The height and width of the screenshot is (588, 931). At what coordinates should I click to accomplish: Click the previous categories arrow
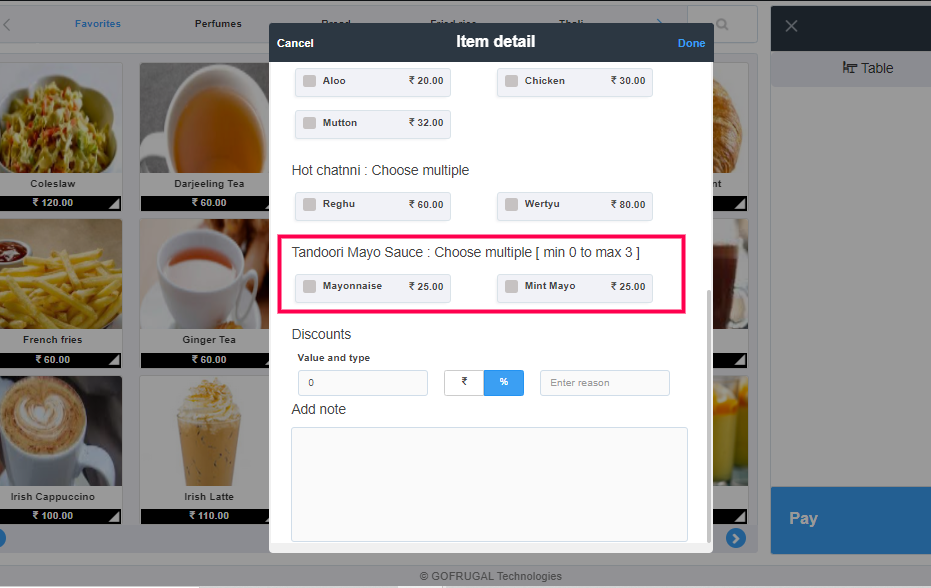click(x=7, y=24)
